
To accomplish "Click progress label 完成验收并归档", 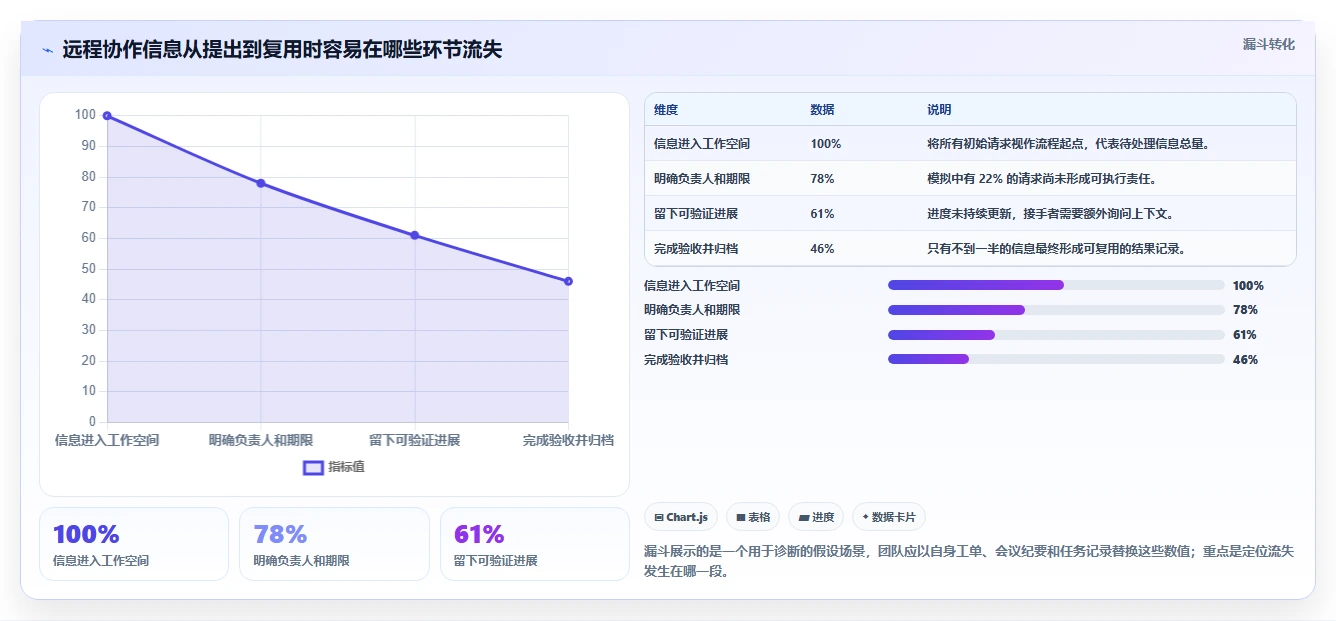I will click(x=686, y=359).
